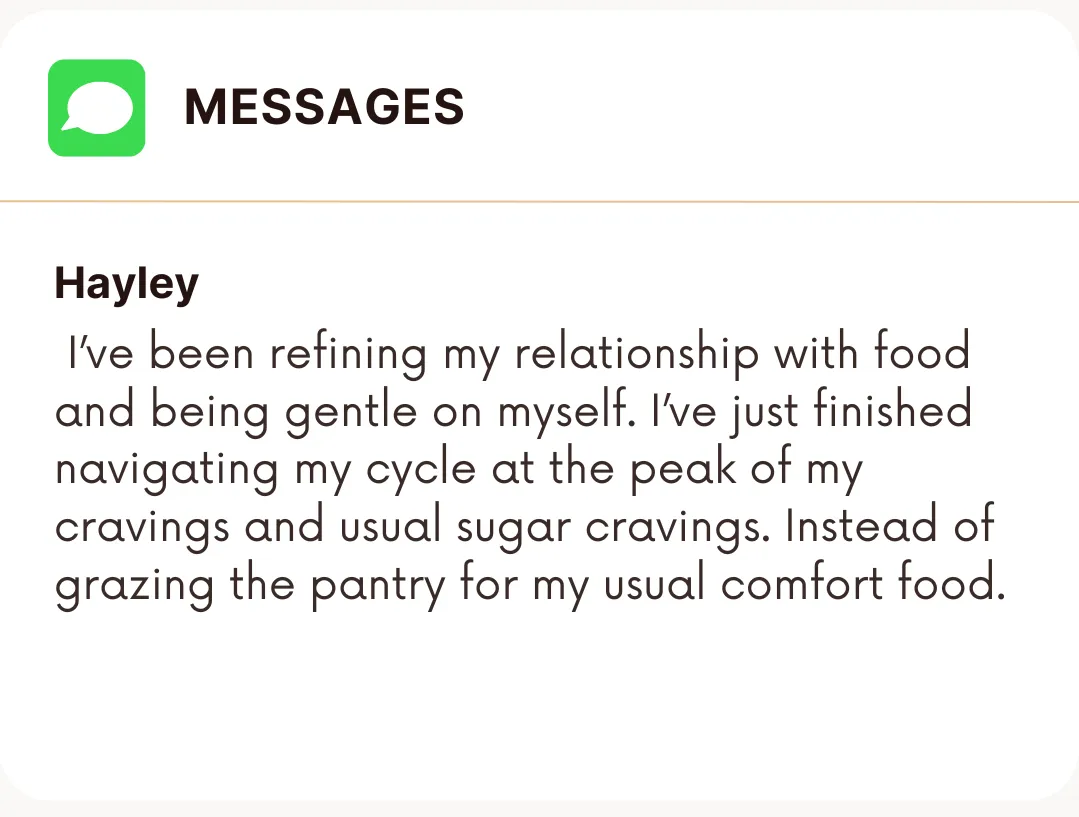
Task: Click the line beginning "navigating my cycle"
Action: click(x=459, y=469)
